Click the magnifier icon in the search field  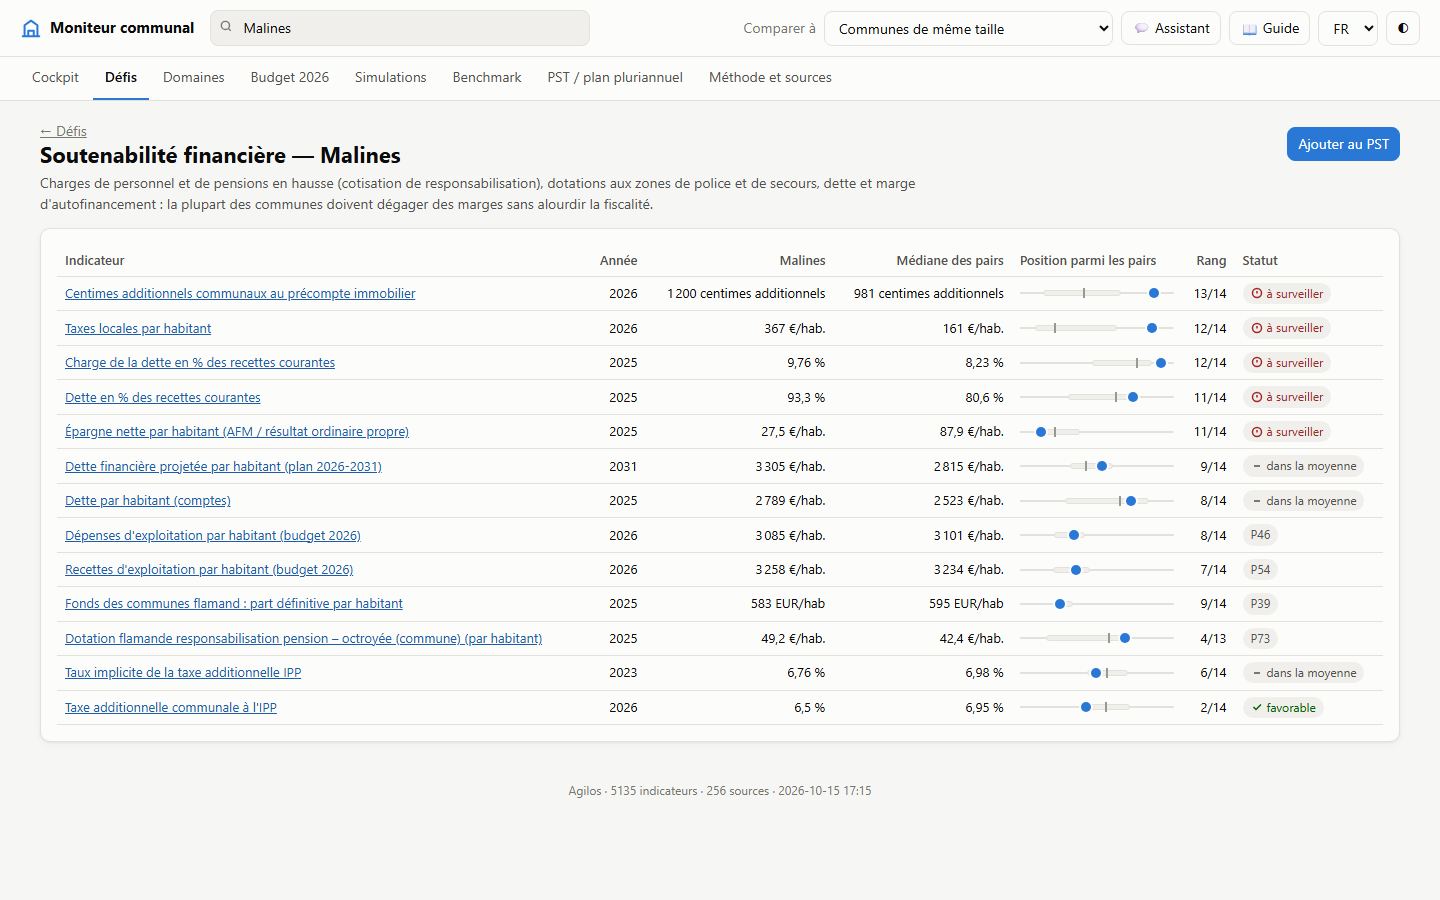tap(226, 27)
